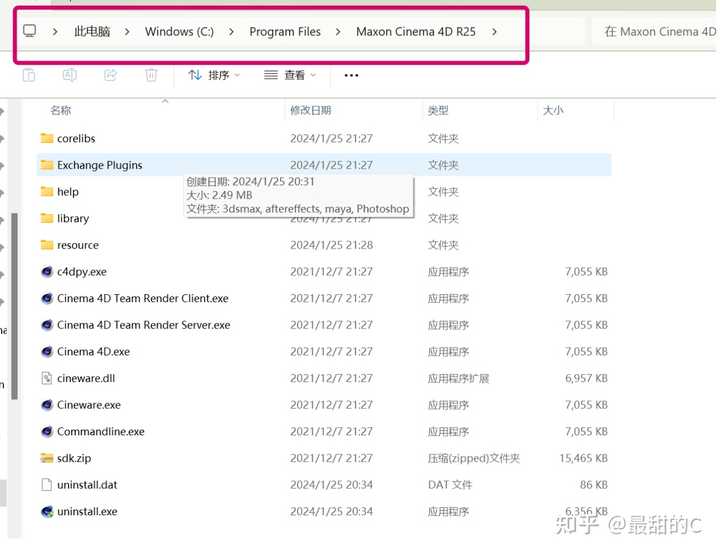Select the Commandline.exe icon
This screenshot has width=720, height=553.
coord(47,431)
